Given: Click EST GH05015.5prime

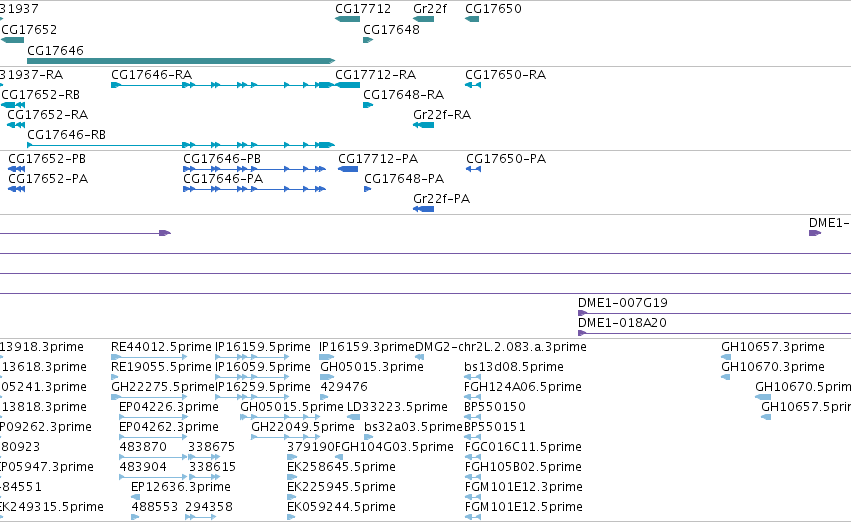Looking at the screenshot, I should (280, 417).
